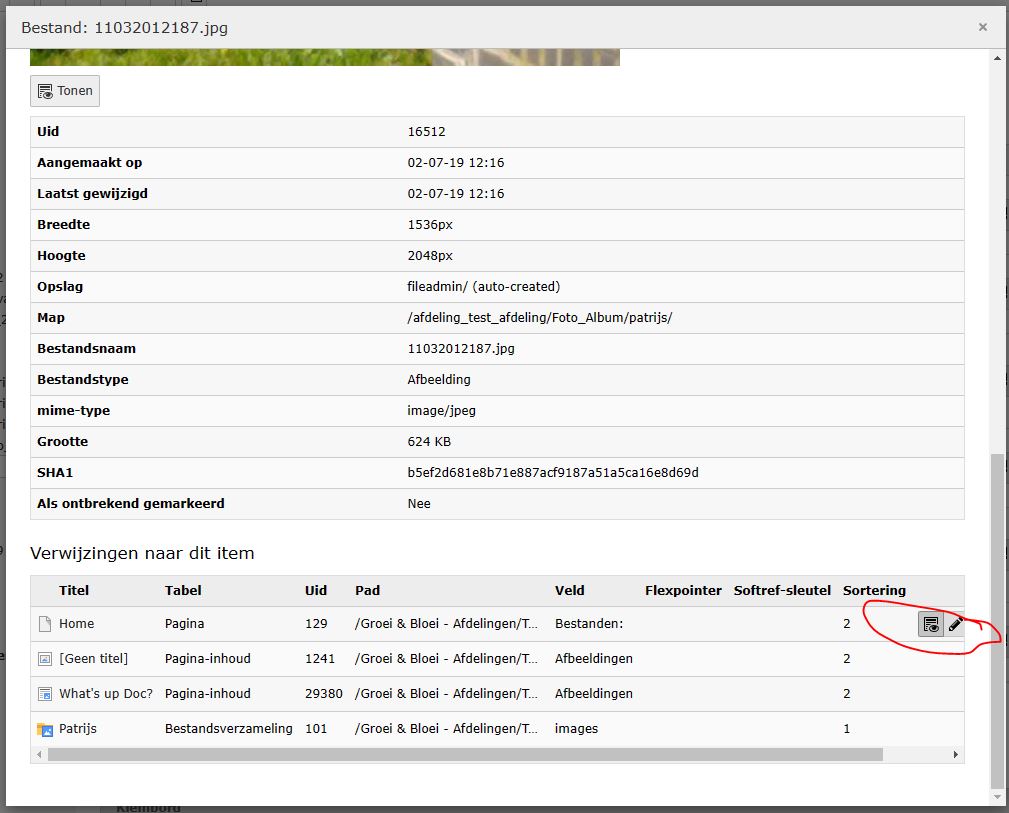Click the What's up Doc? reference title
Screen dimensions: 1009x813
click(x=106, y=694)
